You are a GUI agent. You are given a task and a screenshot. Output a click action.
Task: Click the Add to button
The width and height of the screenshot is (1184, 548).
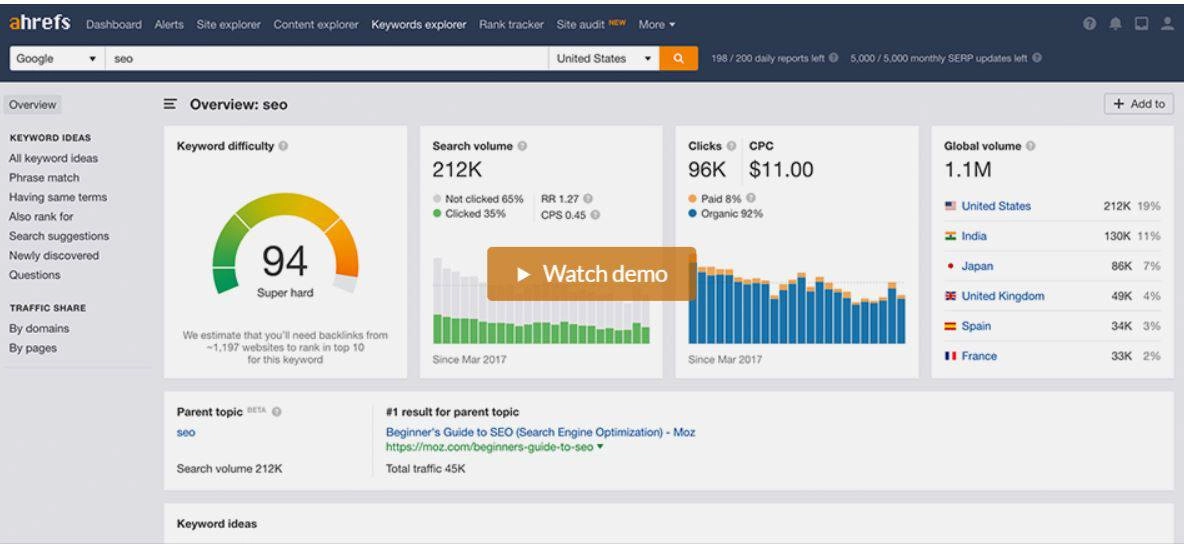(1139, 104)
